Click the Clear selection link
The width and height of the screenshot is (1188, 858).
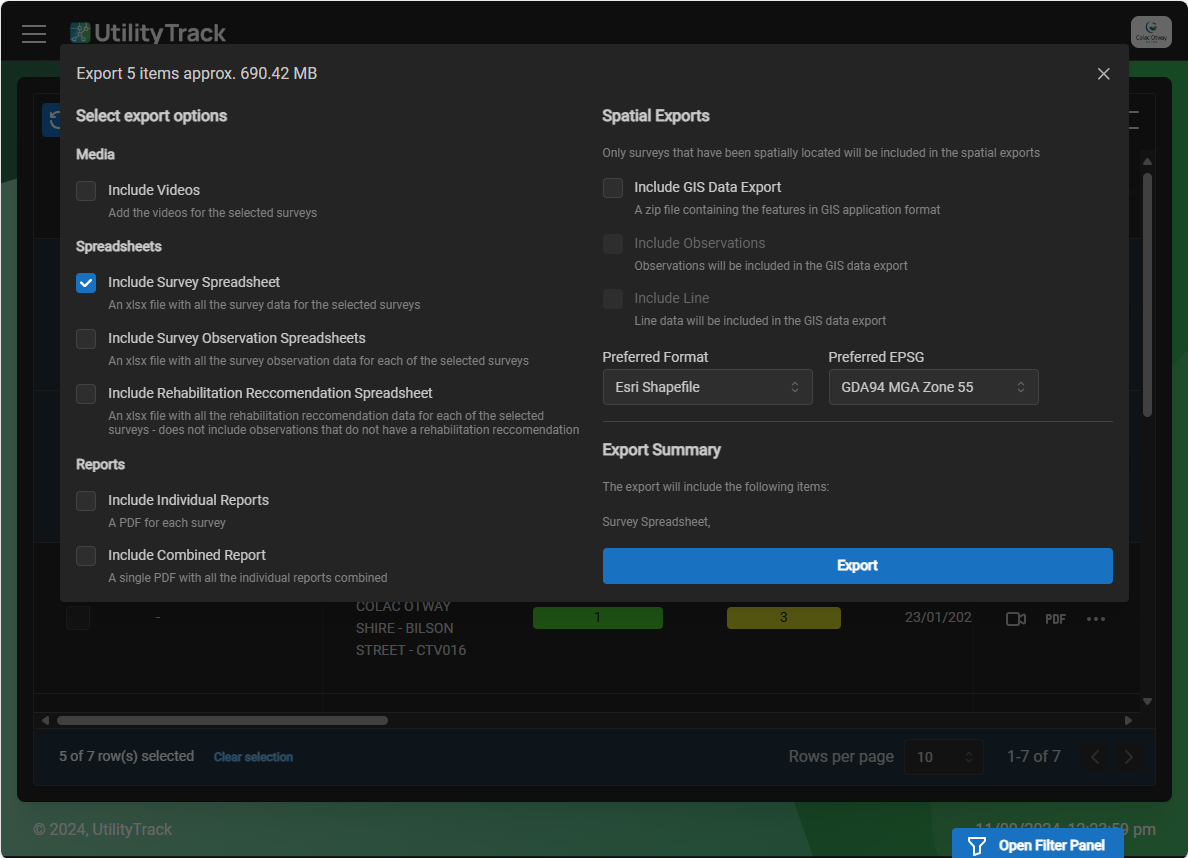[x=253, y=757]
